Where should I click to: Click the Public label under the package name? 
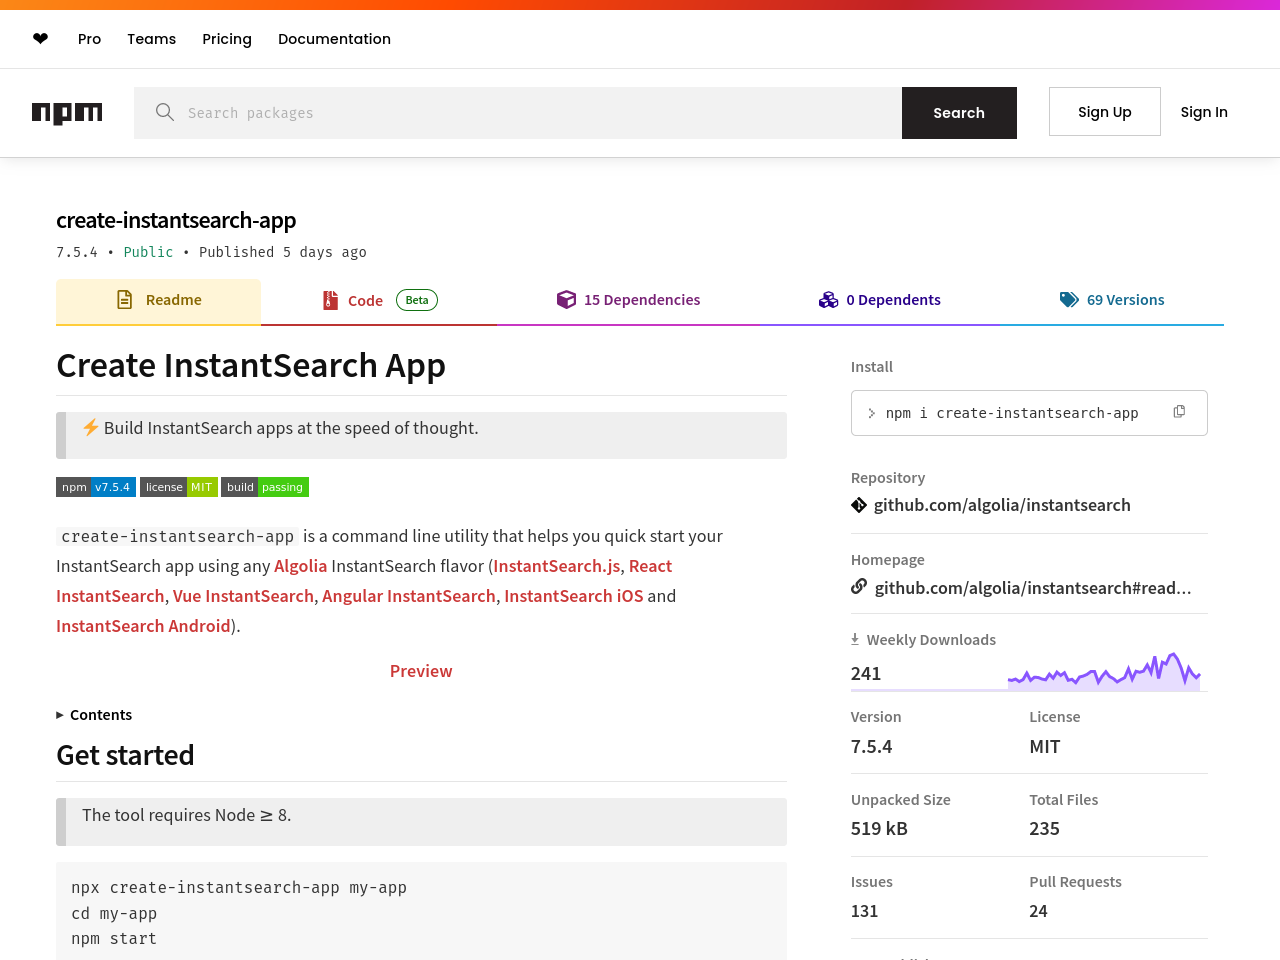point(148,252)
